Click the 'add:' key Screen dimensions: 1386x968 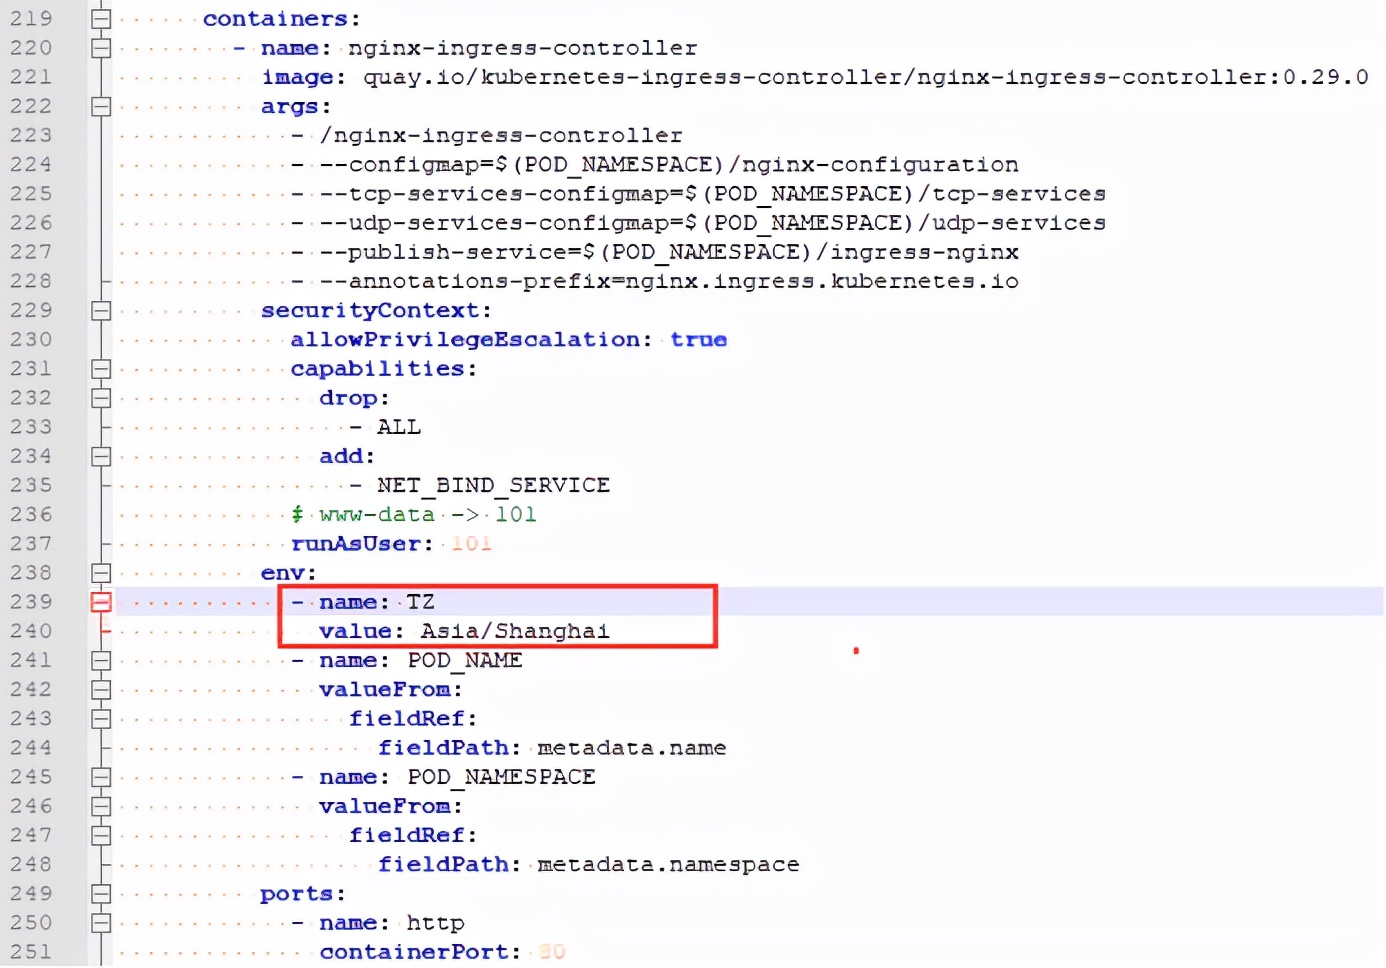point(347,456)
